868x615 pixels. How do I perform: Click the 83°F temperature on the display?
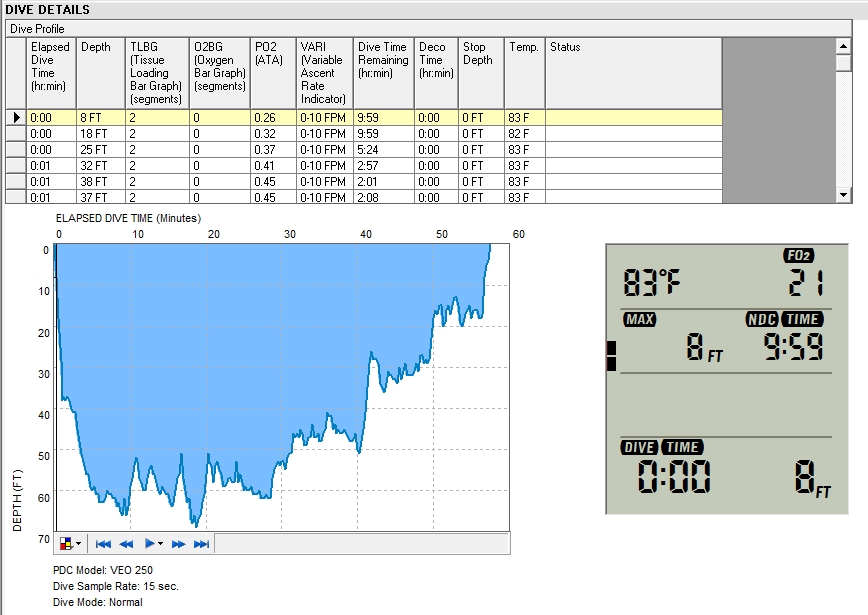point(652,282)
